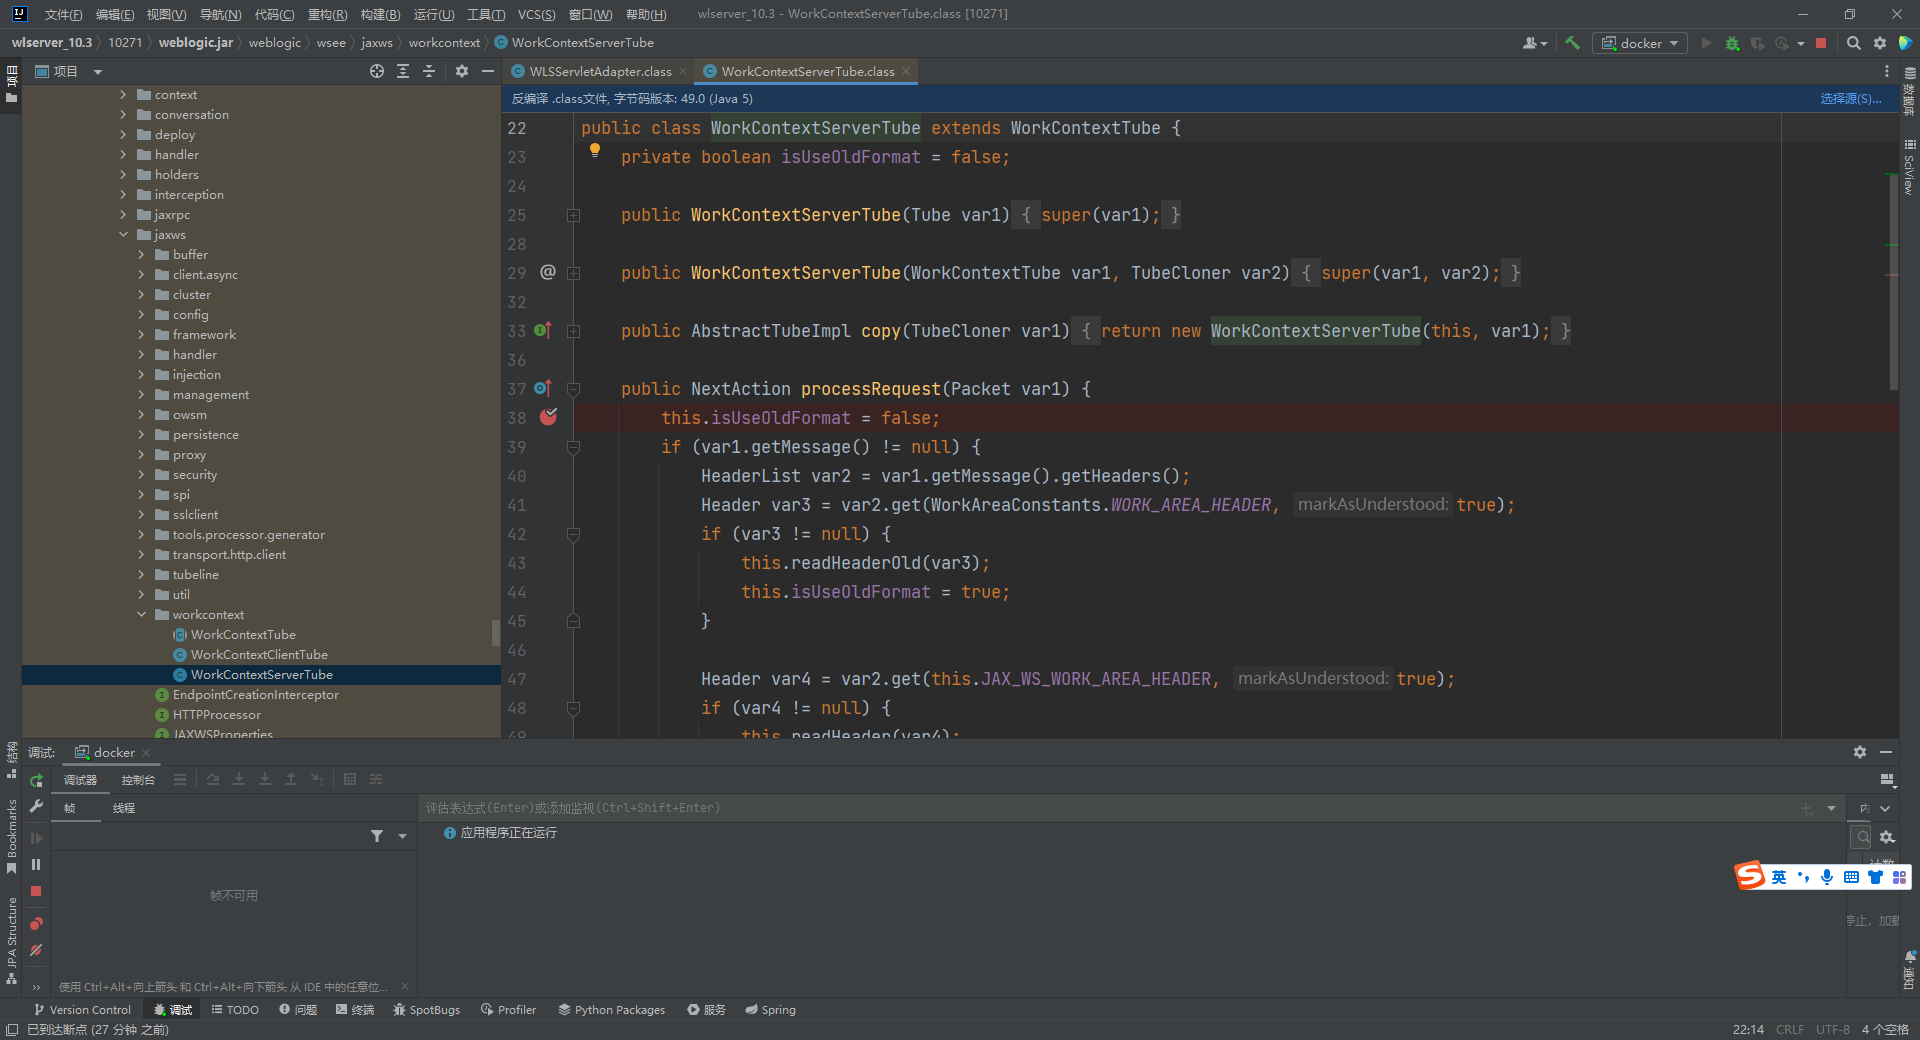
Task: Open Evaluate Expression calculator icon
Action: click(x=350, y=779)
